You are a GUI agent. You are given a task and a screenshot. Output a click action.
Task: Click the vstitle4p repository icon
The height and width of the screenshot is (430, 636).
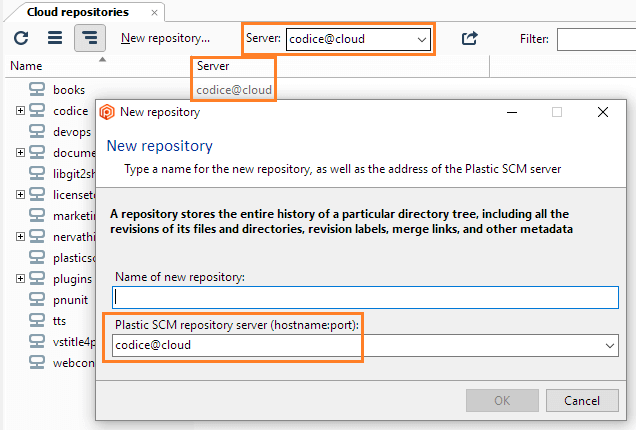pyautogui.click(x=37, y=341)
